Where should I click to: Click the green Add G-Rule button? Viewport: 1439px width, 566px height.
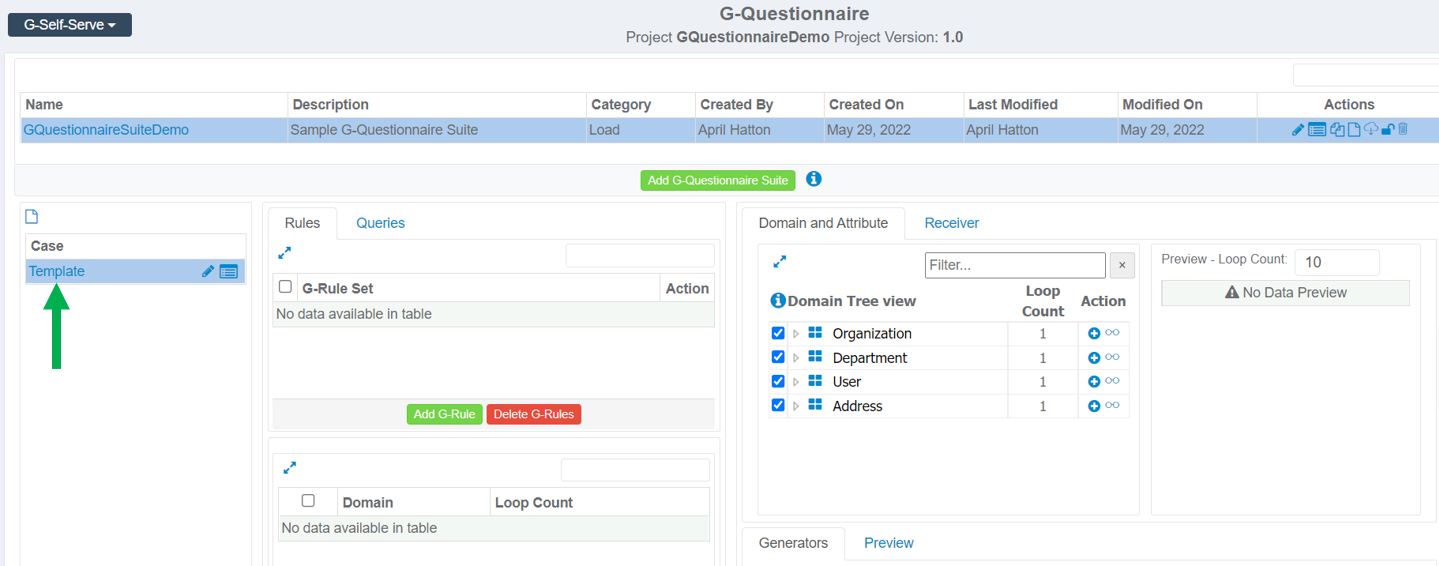click(x=445, y=414)
